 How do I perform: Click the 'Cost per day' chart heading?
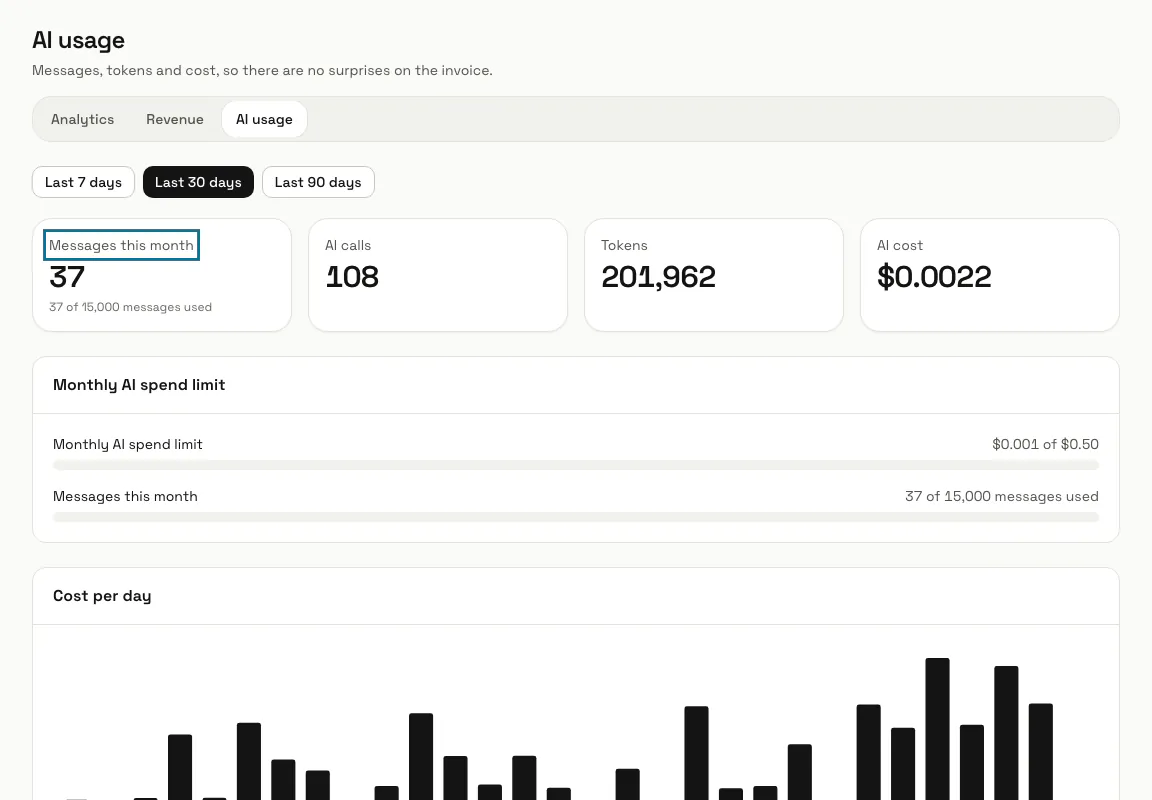click(x=102, y=596)
